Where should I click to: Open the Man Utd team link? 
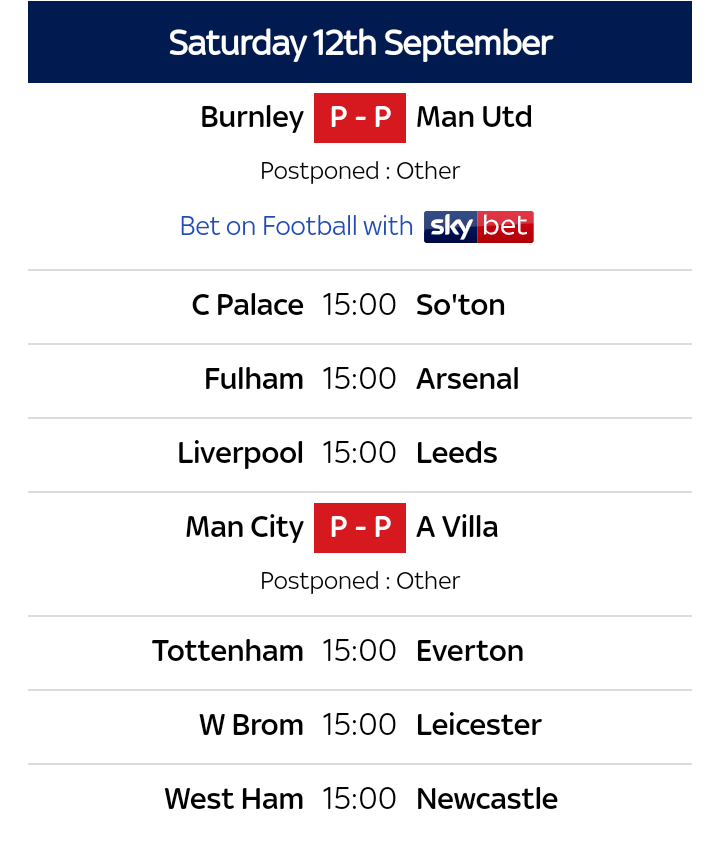474,118
